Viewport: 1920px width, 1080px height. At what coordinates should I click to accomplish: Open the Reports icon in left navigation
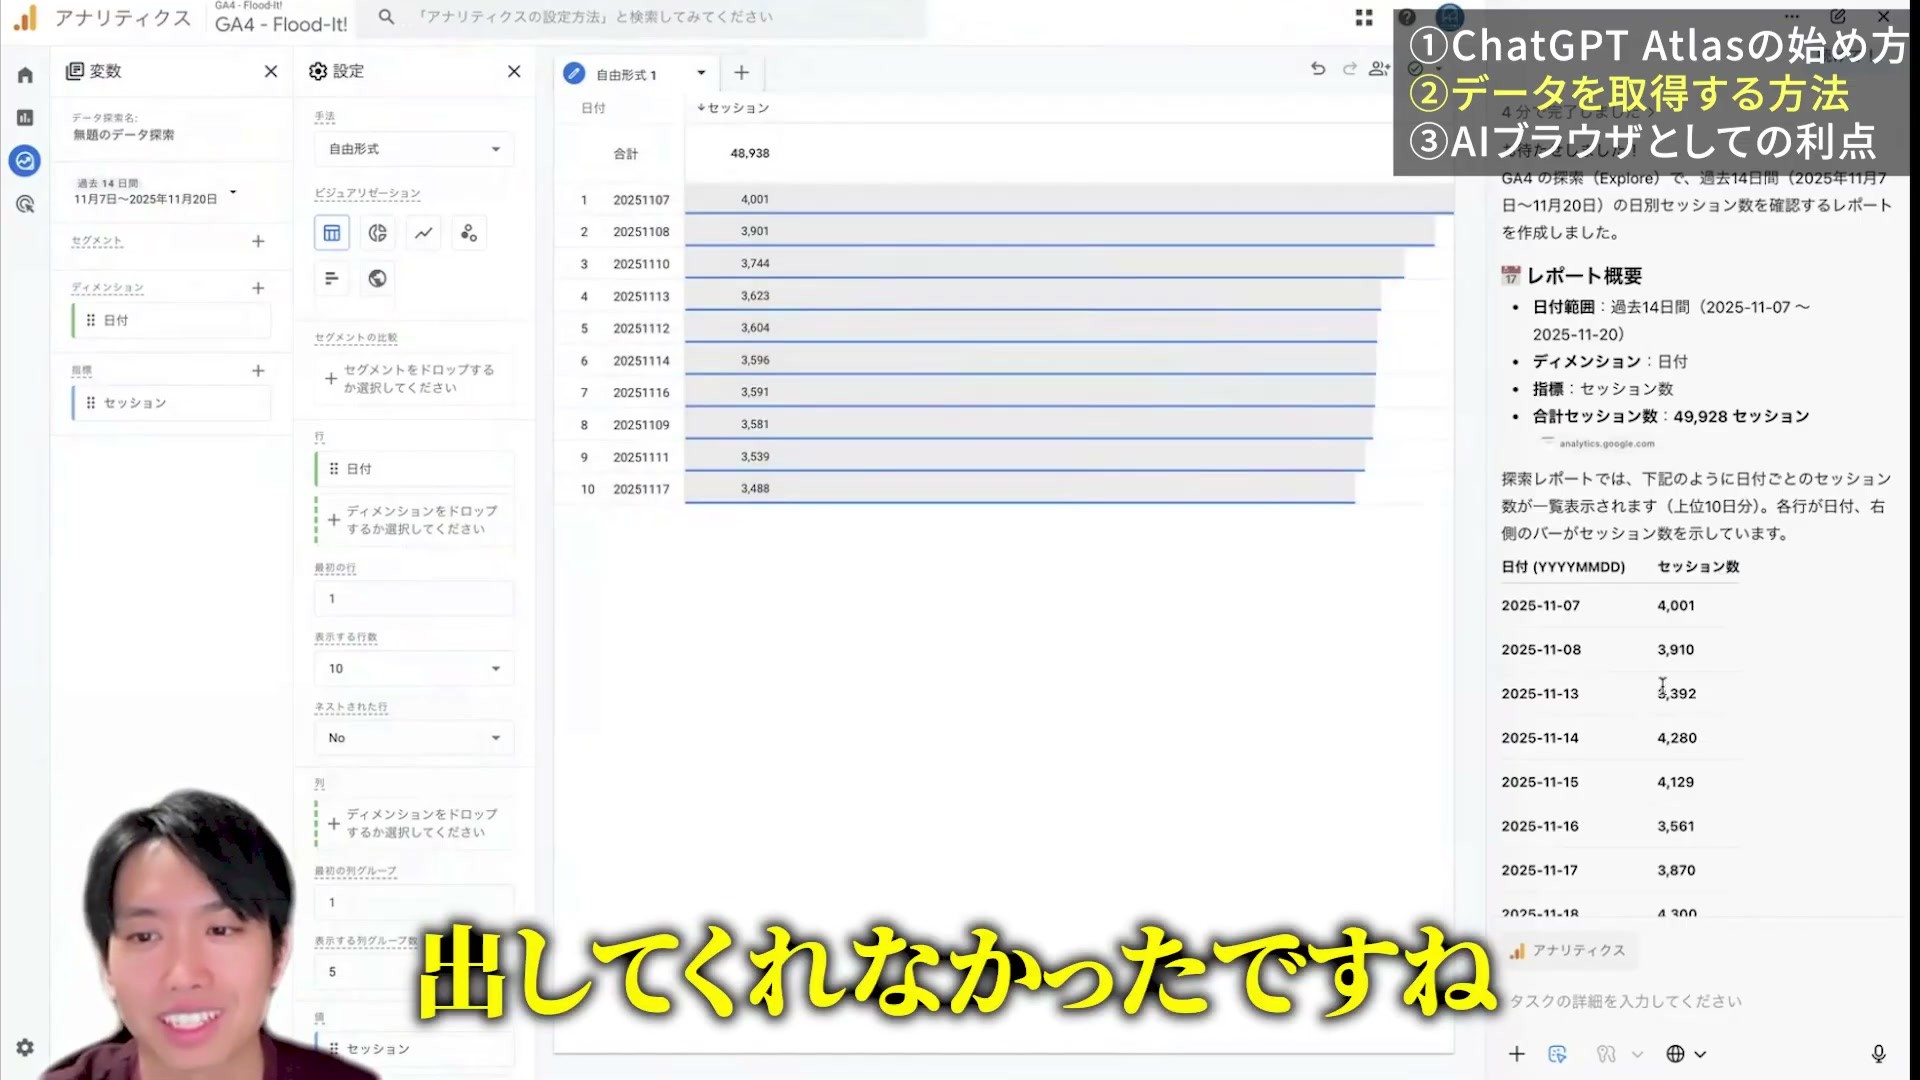point(25,118)
